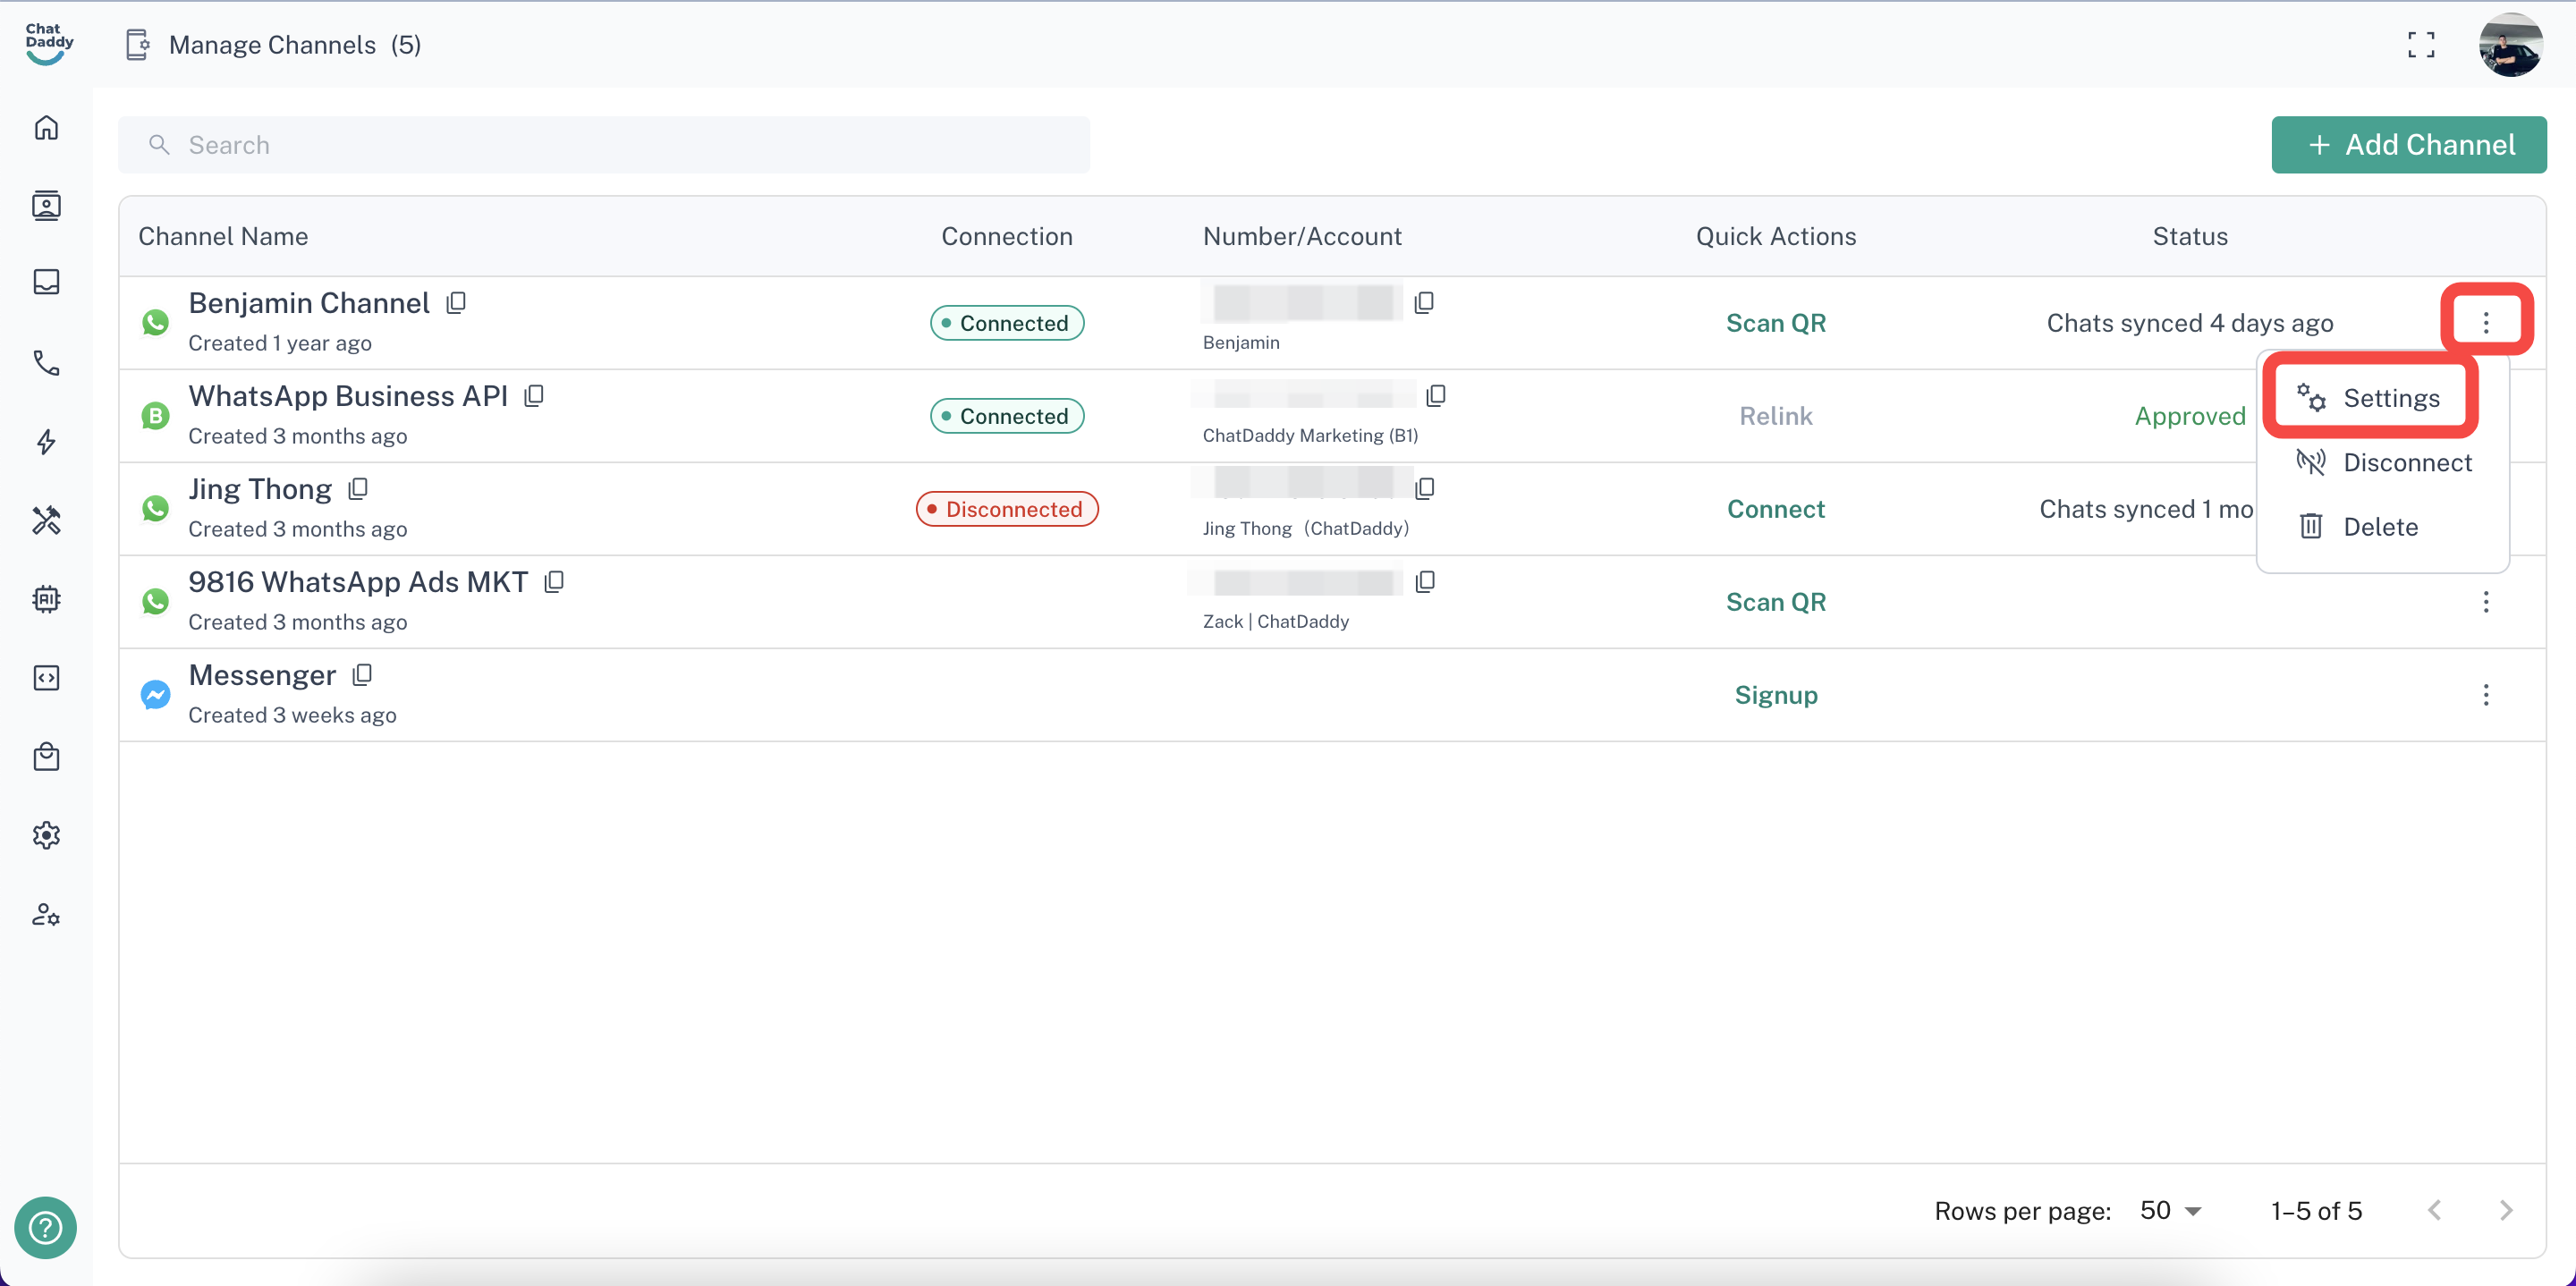Viewport: 2576px width, 1286px height.
Task: Open the Settings gear sidebar icon
Action: pos(46,835)
